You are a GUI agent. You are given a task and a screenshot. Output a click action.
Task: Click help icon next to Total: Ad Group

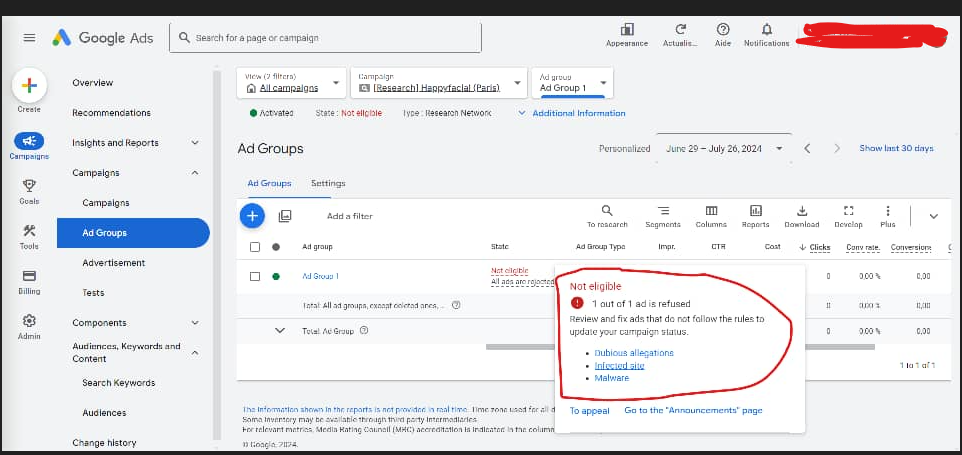[x=364, y=331]
